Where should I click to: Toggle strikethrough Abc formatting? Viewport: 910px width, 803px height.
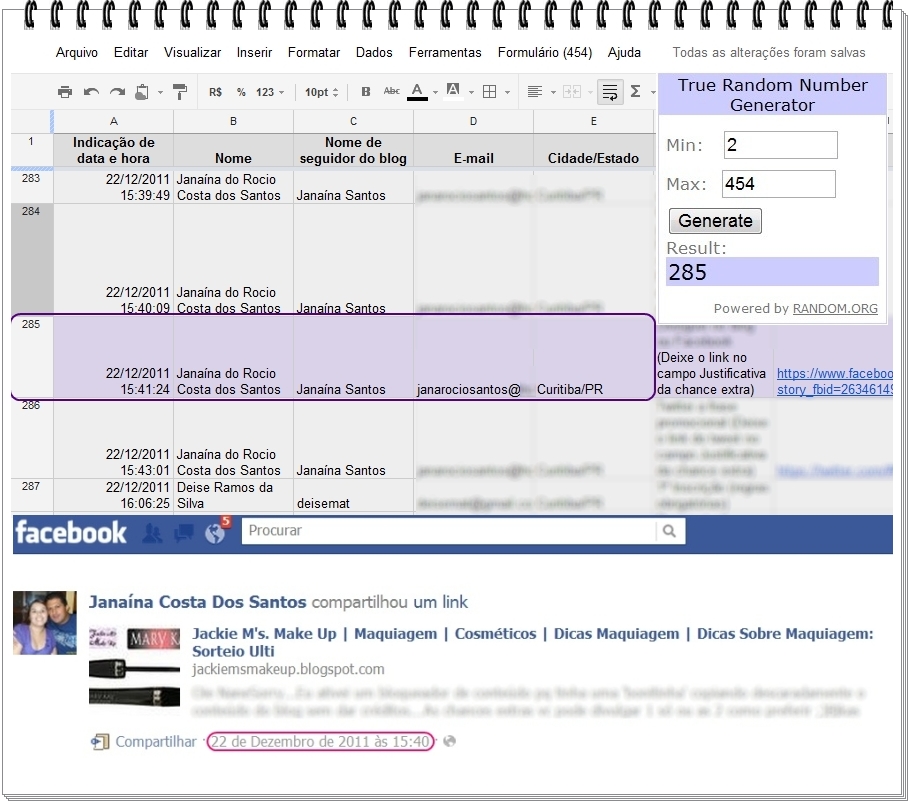coord(392,91)
